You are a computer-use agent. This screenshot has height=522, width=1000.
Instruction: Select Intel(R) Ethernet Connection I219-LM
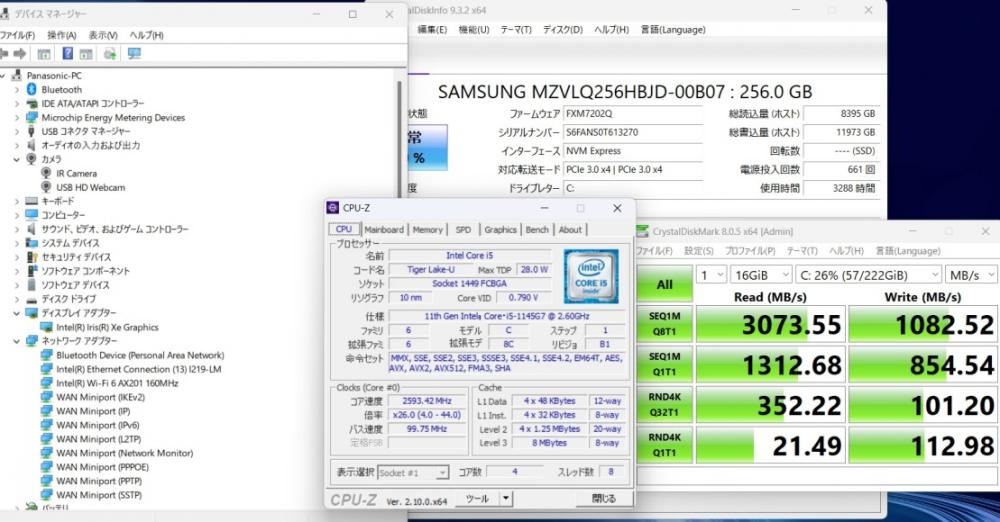(138, 369)
